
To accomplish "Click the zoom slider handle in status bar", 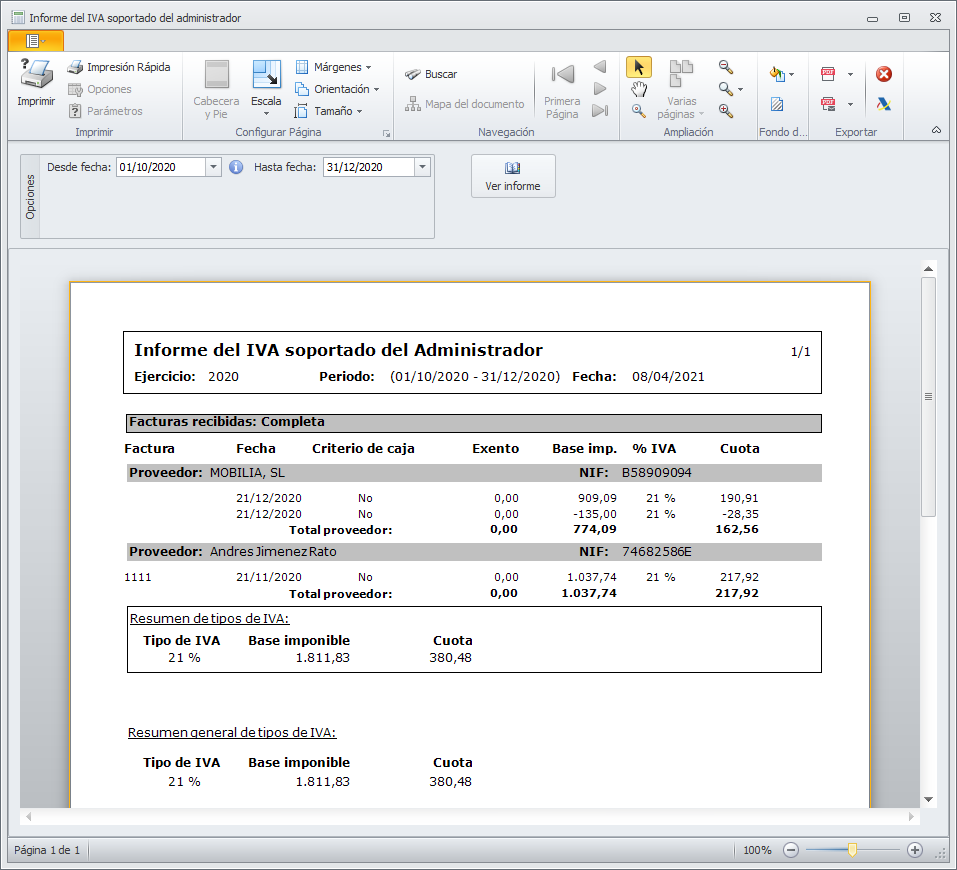I will point(852,850).
